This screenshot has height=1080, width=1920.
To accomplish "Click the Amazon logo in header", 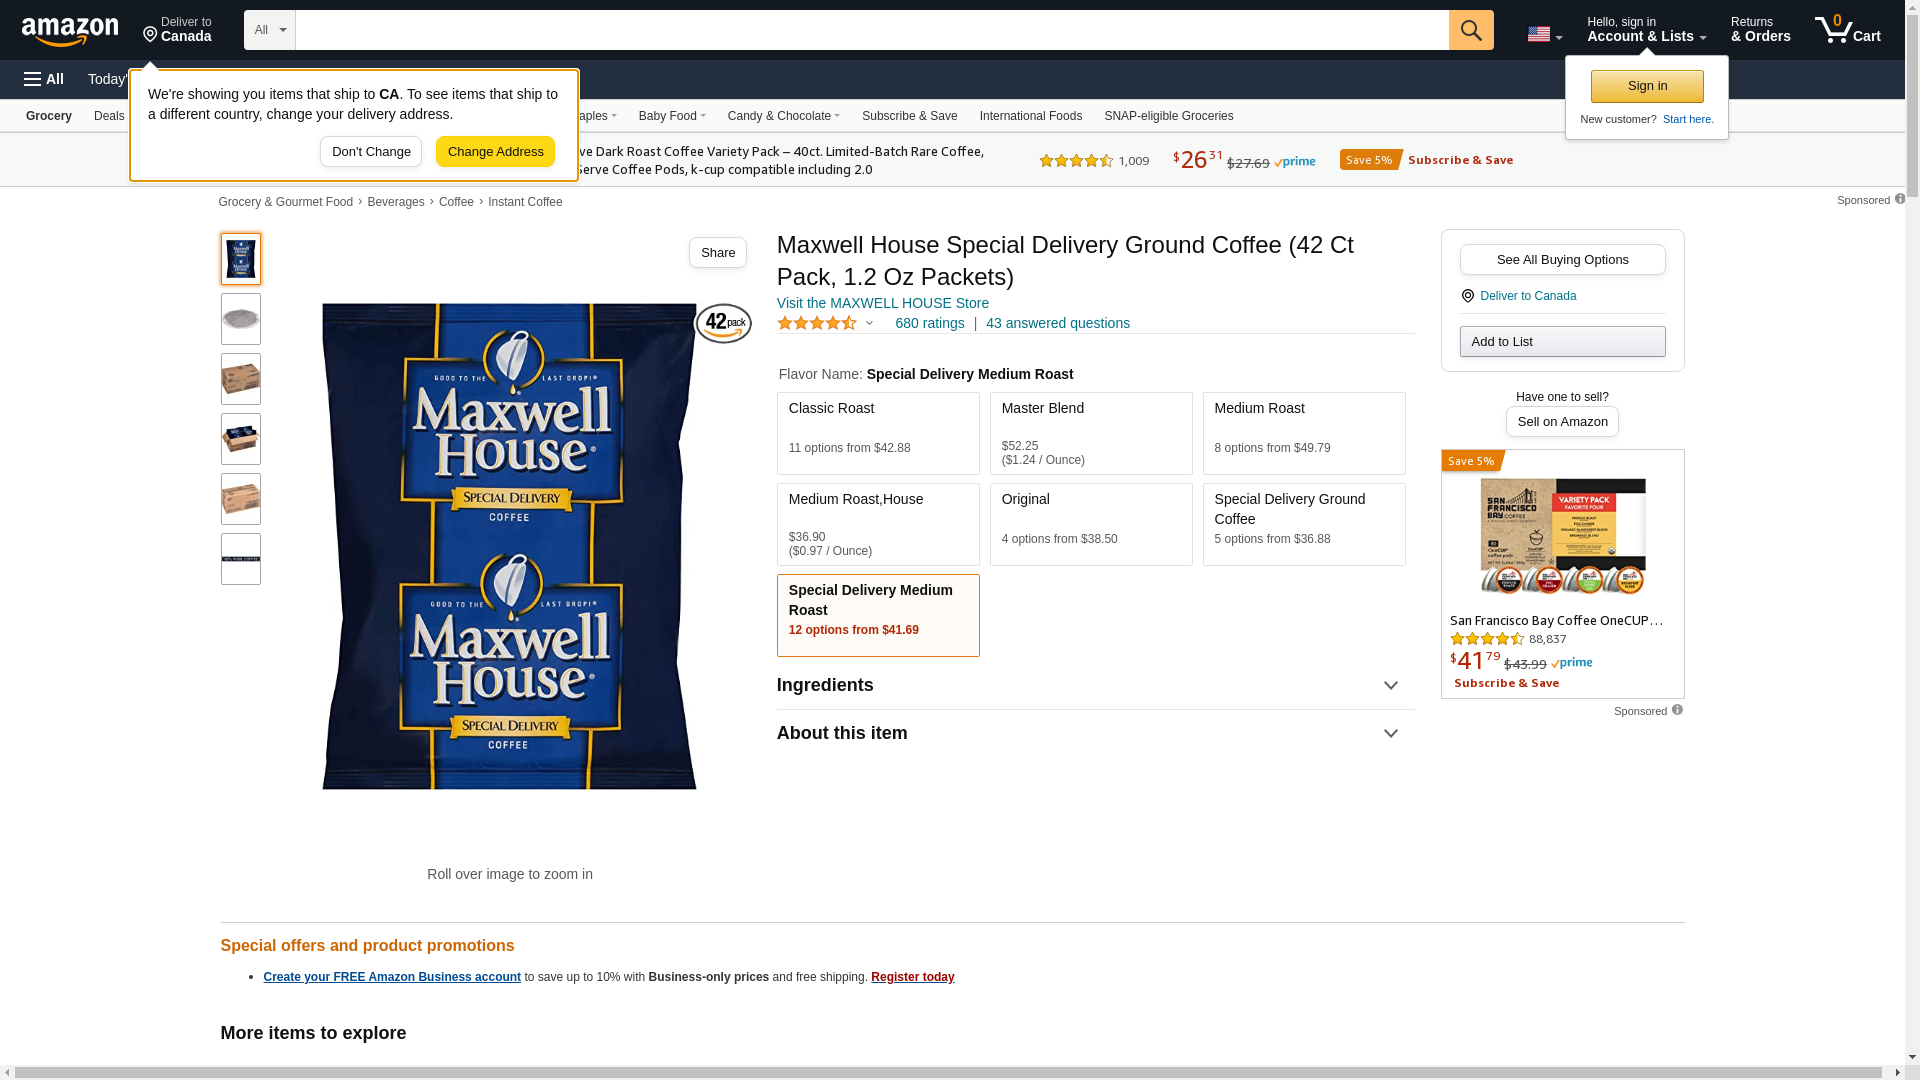I will (70, 32).
